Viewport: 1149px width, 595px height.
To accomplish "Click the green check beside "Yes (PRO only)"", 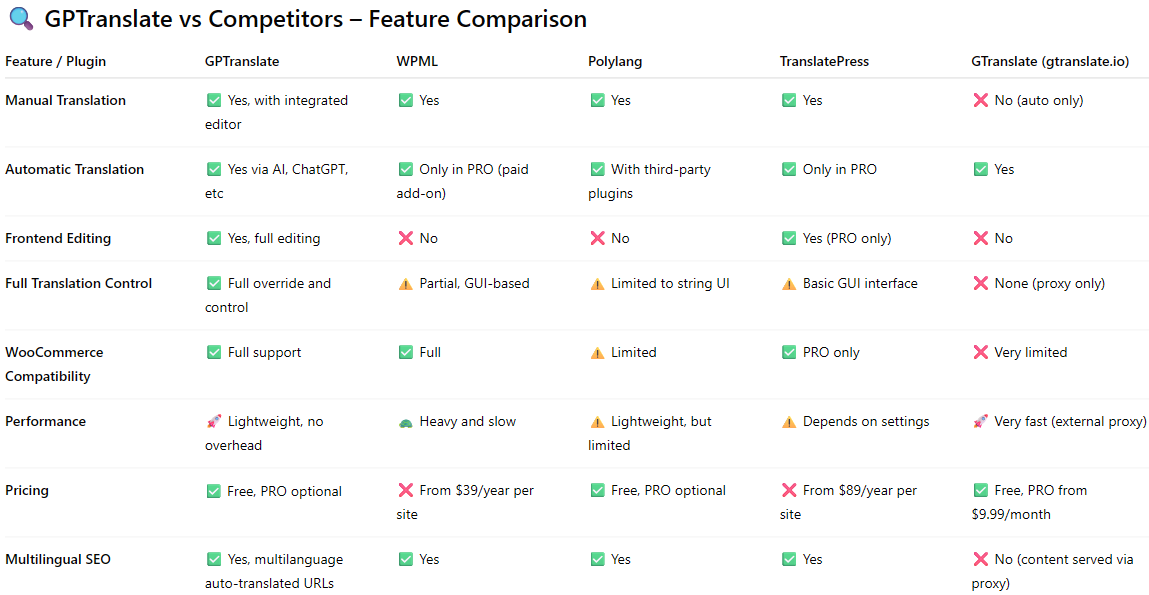I will pos(789,239).
